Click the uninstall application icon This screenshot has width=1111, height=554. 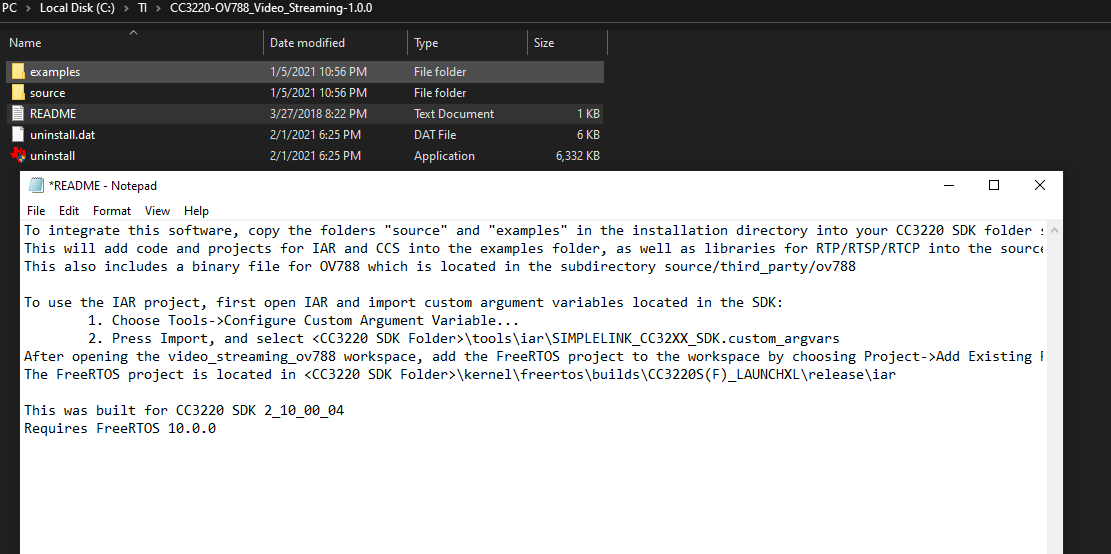[x=18, y=155]
